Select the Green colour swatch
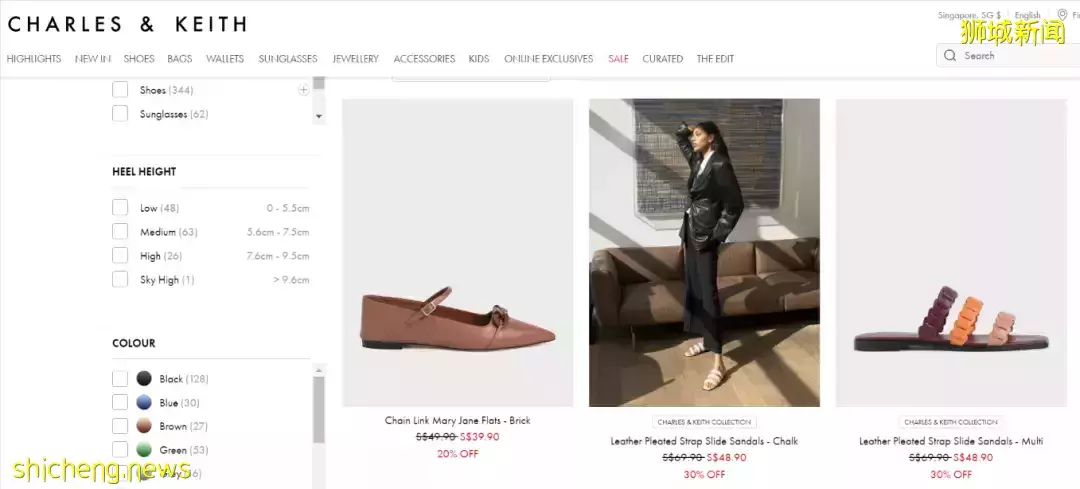Image resolution: width=1080 pixels, height=489 pixels. coord(144,450)
